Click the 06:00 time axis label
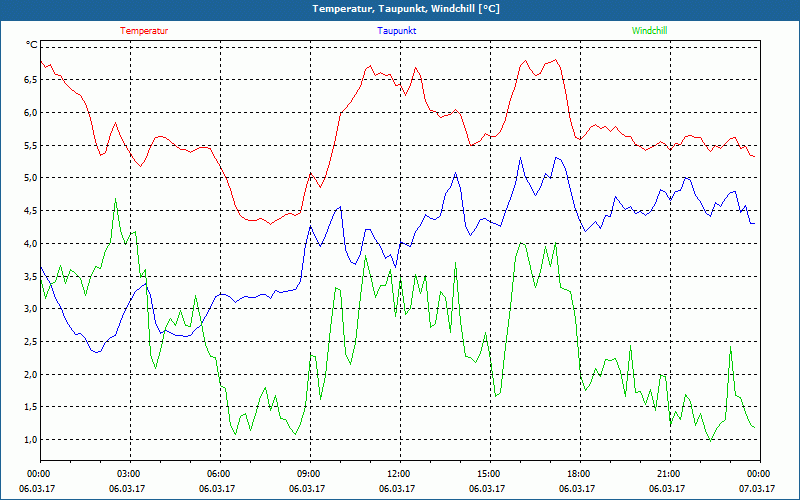The width and height of the screenshot is (800, 500). point(218,474)
